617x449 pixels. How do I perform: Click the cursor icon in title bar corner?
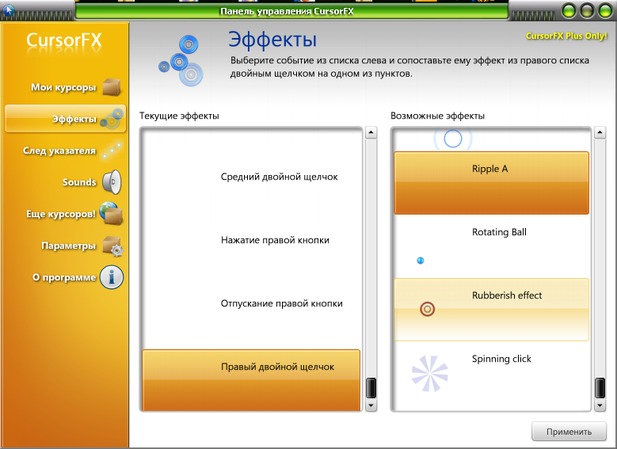(x=8, y=10)
